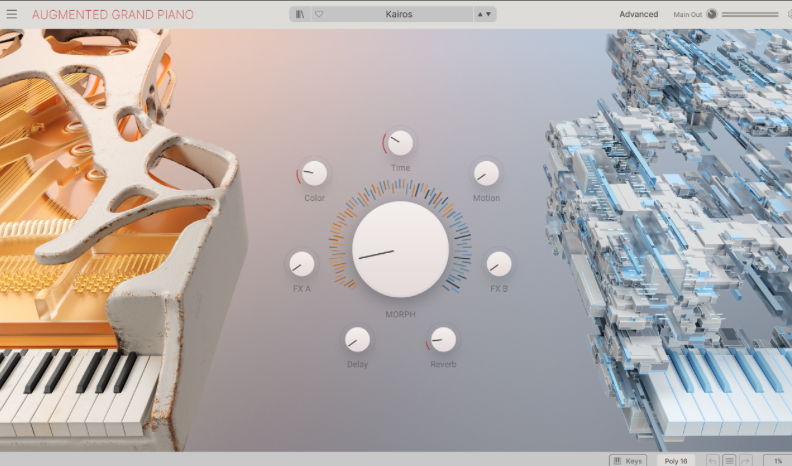Open the edit history list icon
The height and width of the screenshot is (466, 792).
(729, 460)
